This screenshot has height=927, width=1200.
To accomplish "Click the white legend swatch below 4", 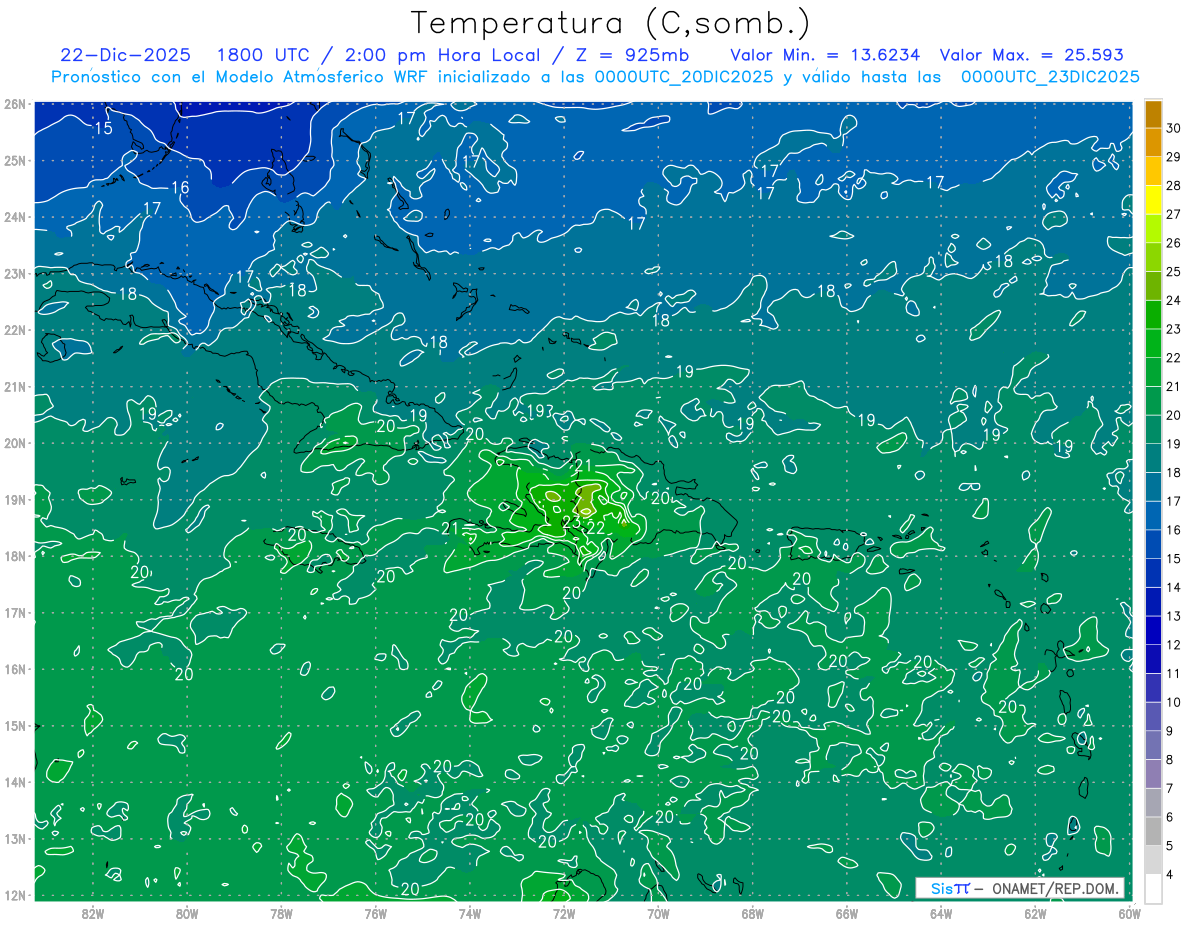I will pyautogui.click(x=1153, y=889).
